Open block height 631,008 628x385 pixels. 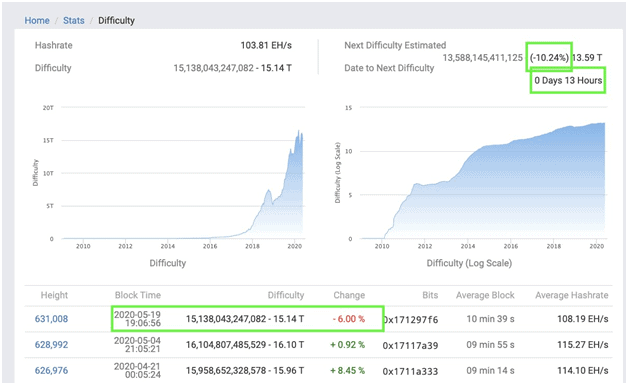tap(51, 319)
